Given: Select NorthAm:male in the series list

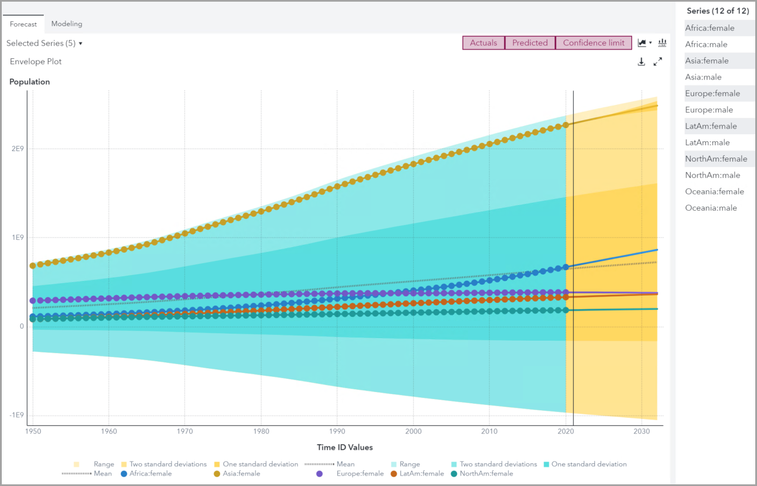Looking at the screenshot, I should coord(719,175).
